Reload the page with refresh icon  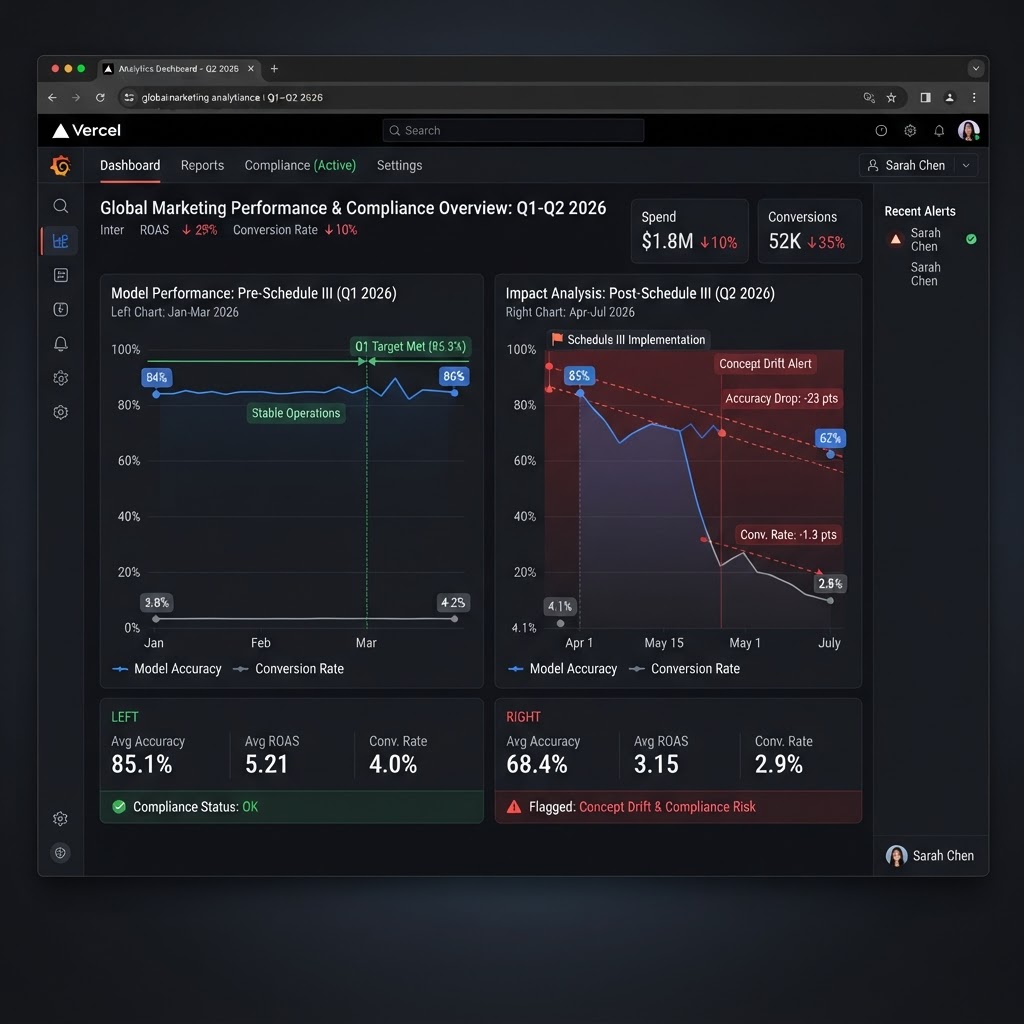click(x=100, y=97)
